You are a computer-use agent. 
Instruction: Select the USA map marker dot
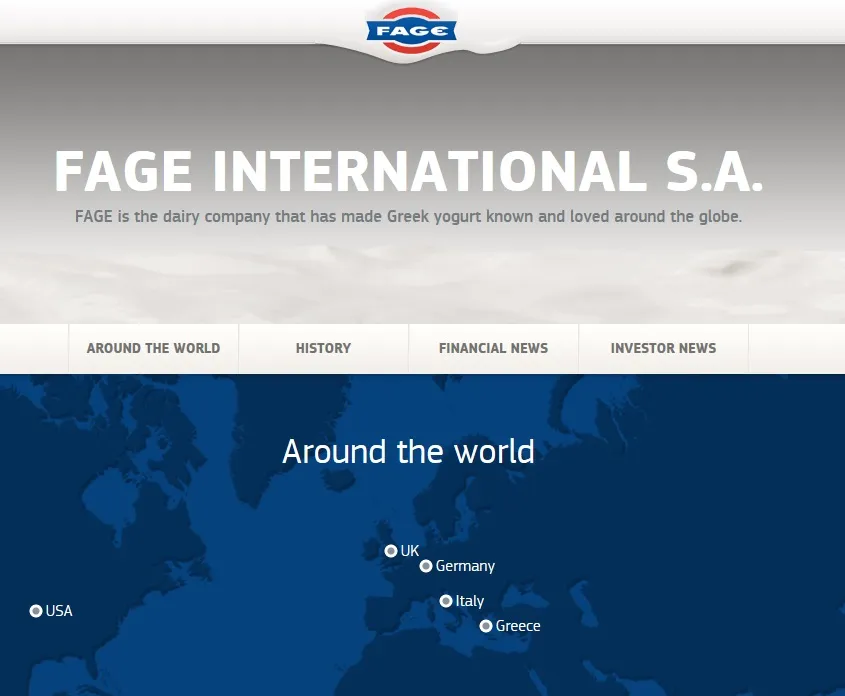click(36, 611)
